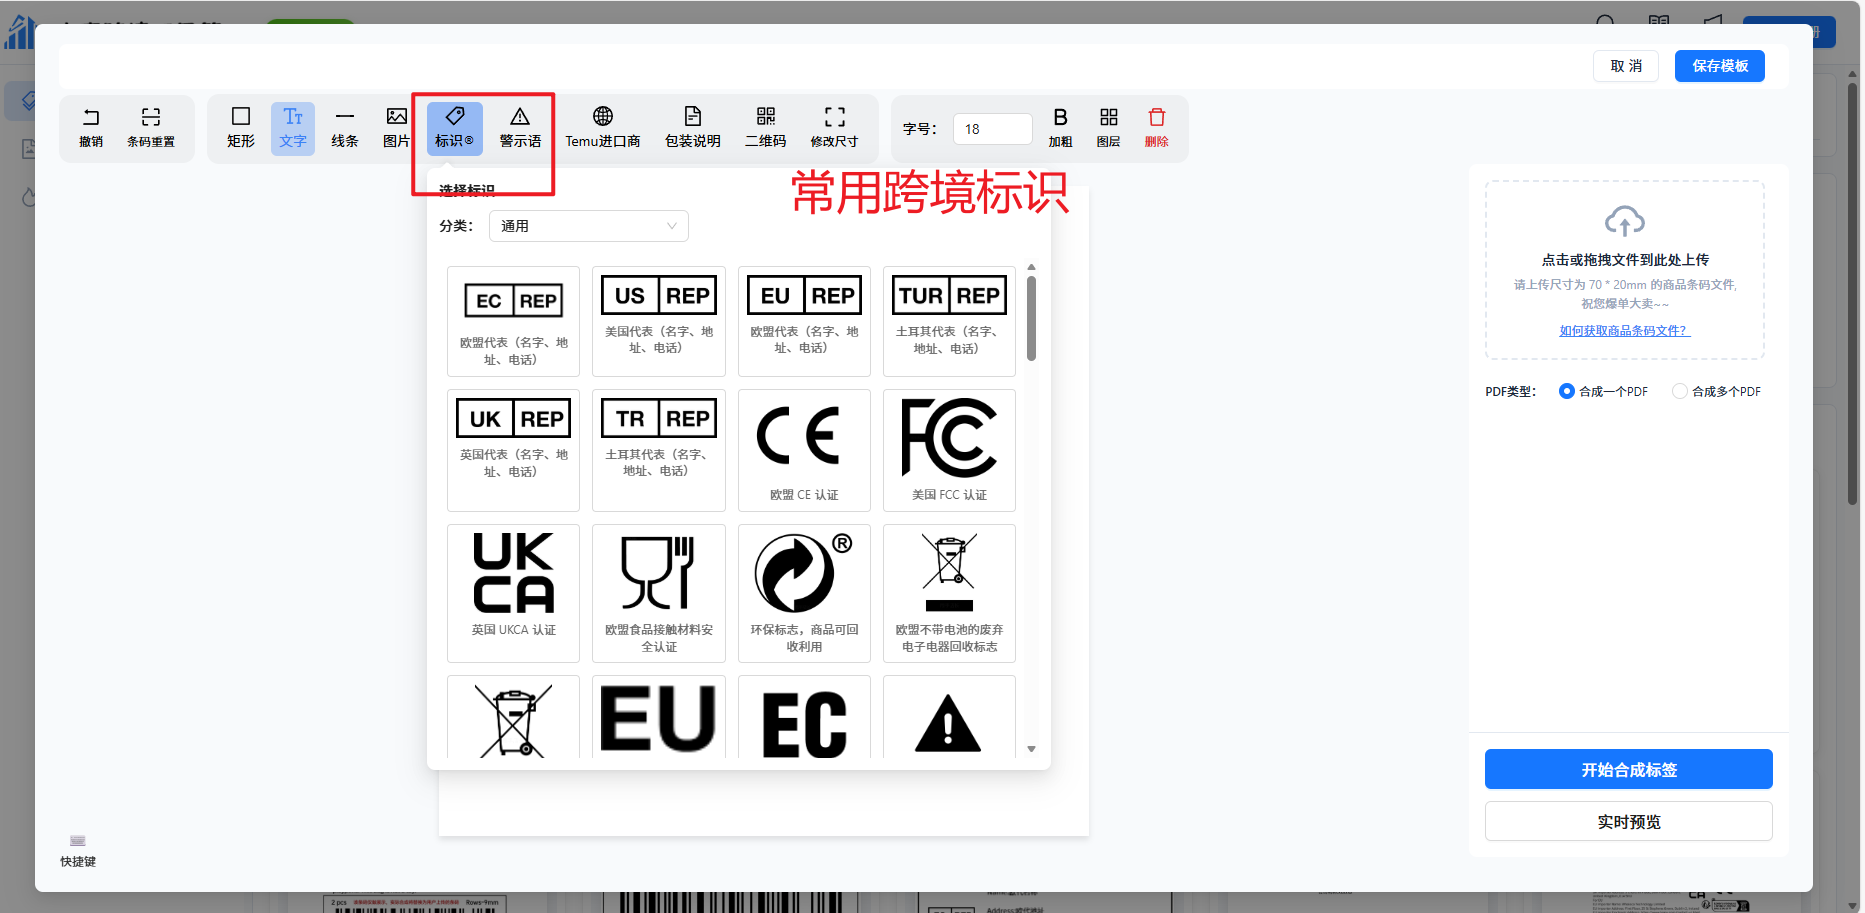1865x913 pixels.
Task: Insert the recyclable environmental mark
Action: [x=805, y=593]
